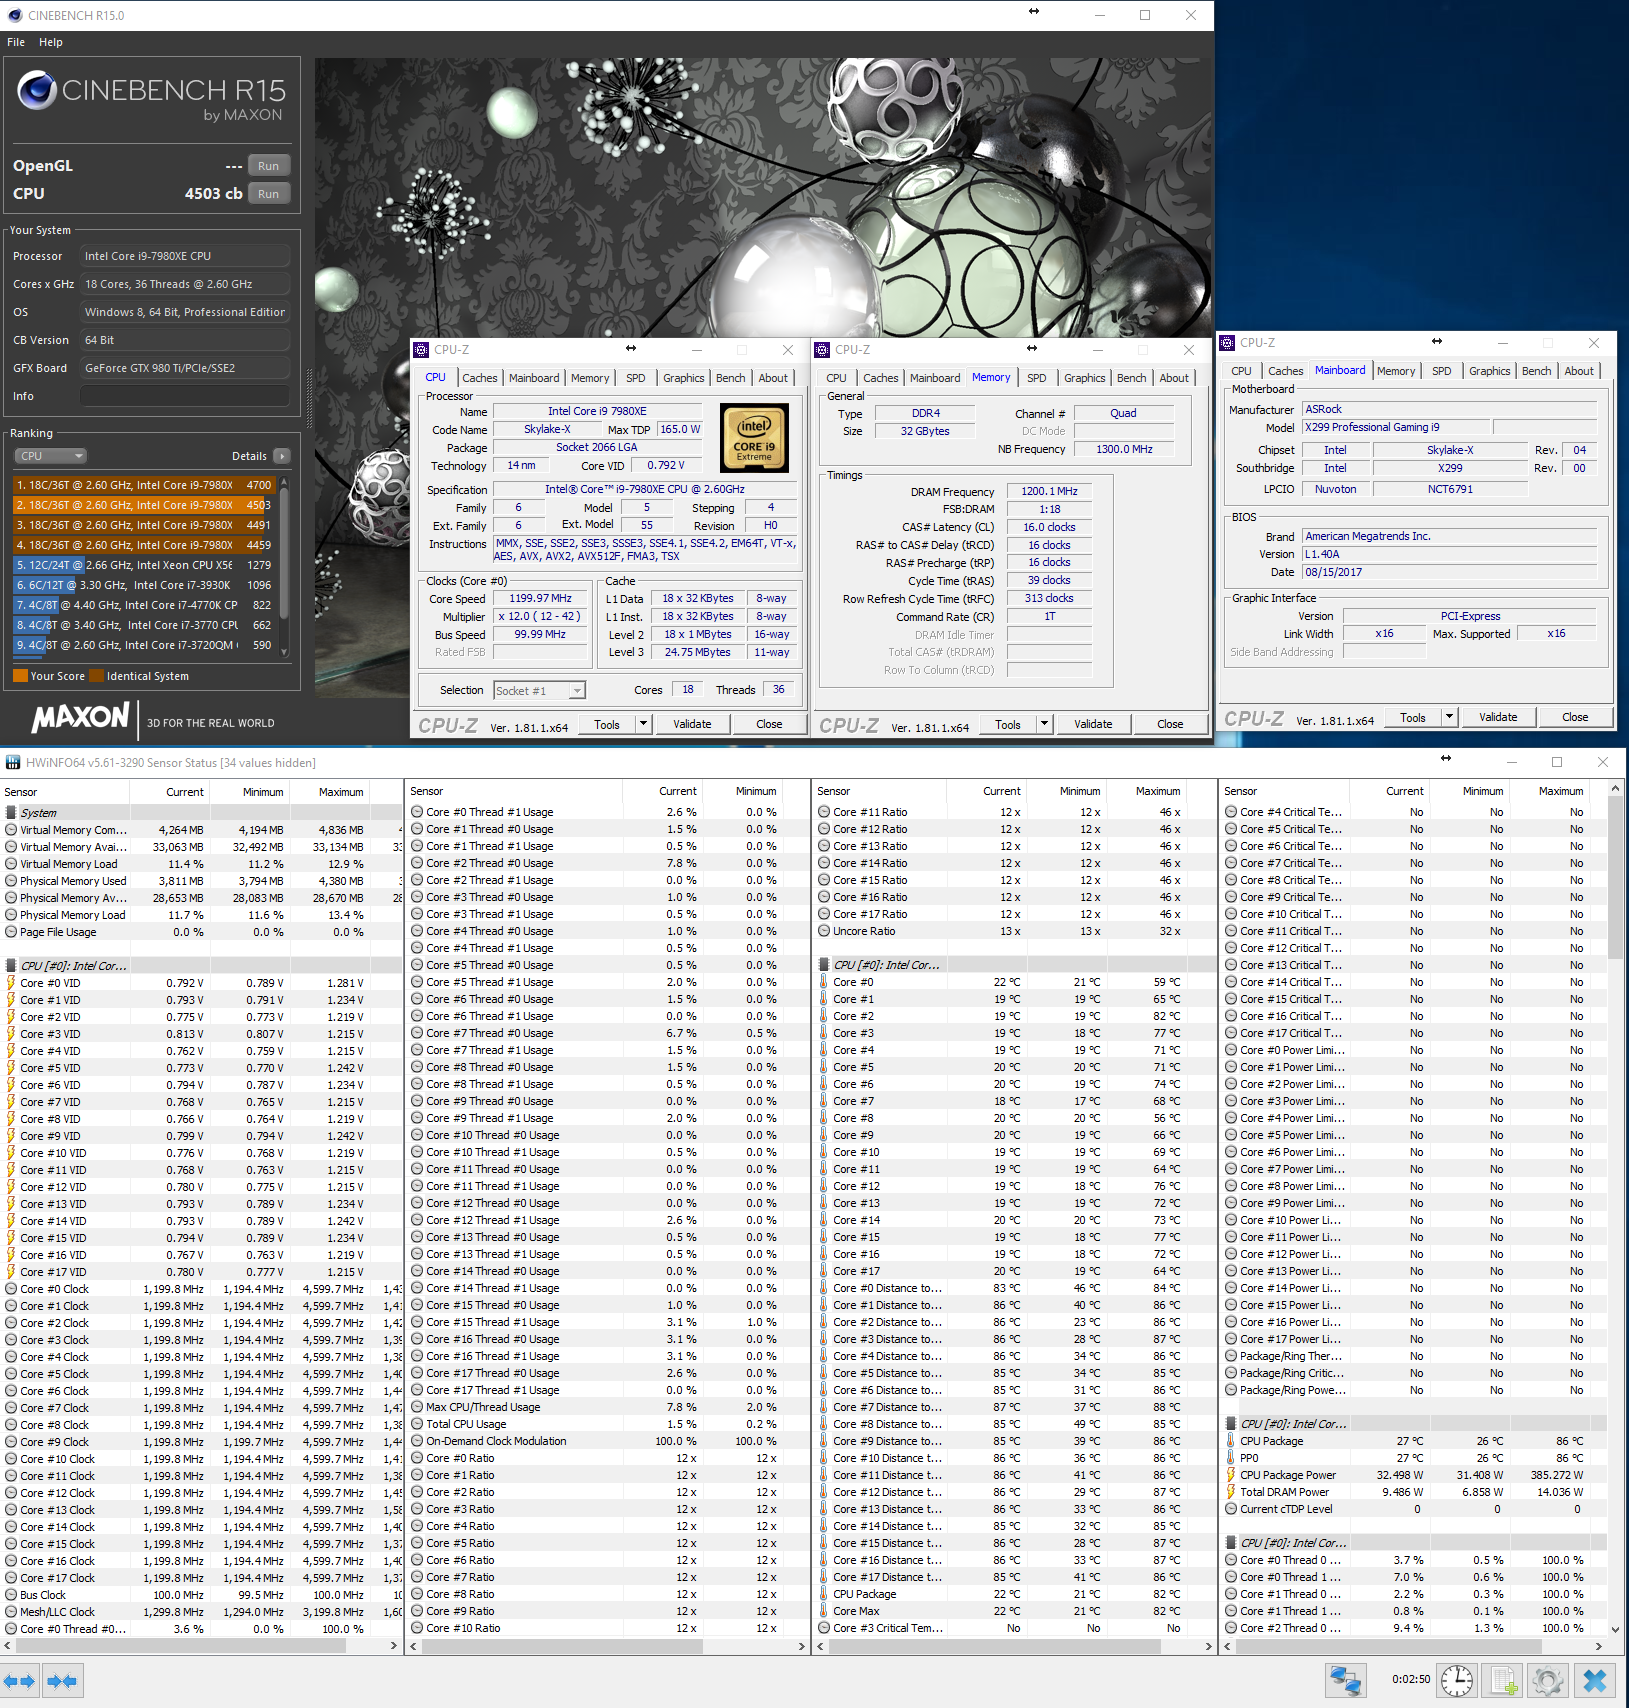Select the Physical Memory Used sensor row
The image size is (1629, 1708).
click(201, 881)
